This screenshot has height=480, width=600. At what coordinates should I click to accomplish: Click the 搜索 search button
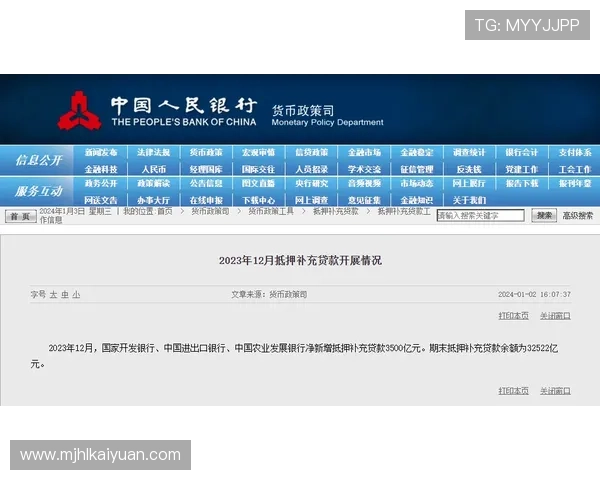click(x=544, y=216)
